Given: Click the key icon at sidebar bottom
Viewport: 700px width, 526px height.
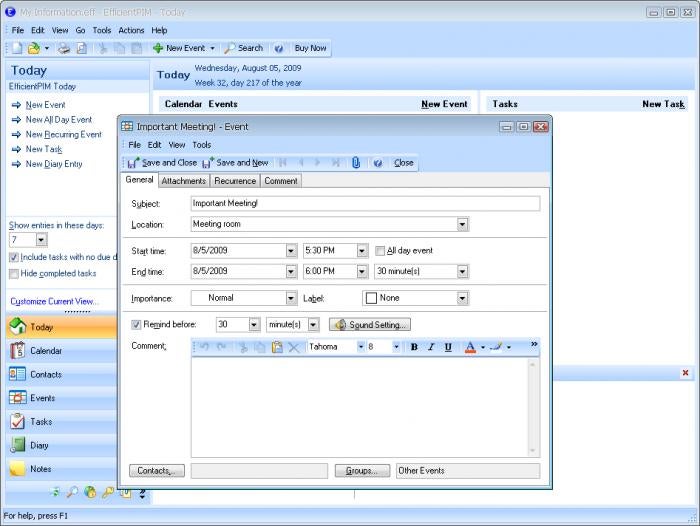Looking at the screenshot, I should (108, 492).
